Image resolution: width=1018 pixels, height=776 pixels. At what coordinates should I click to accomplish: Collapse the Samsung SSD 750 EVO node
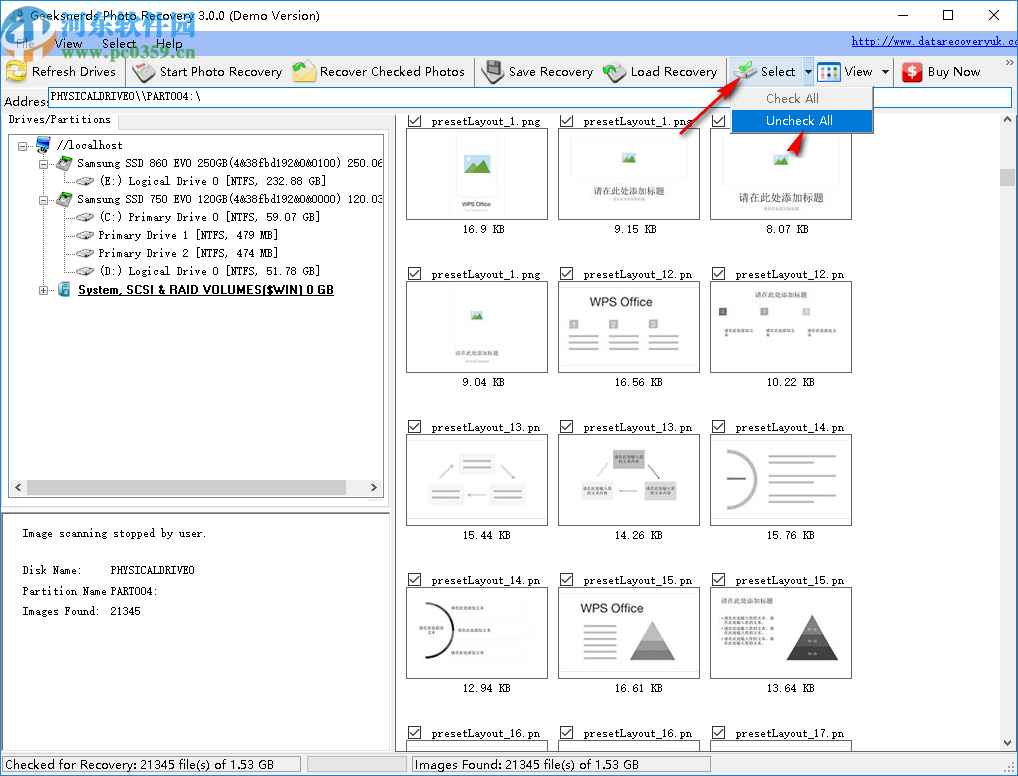pyautogui.click(x=43, y=200)
